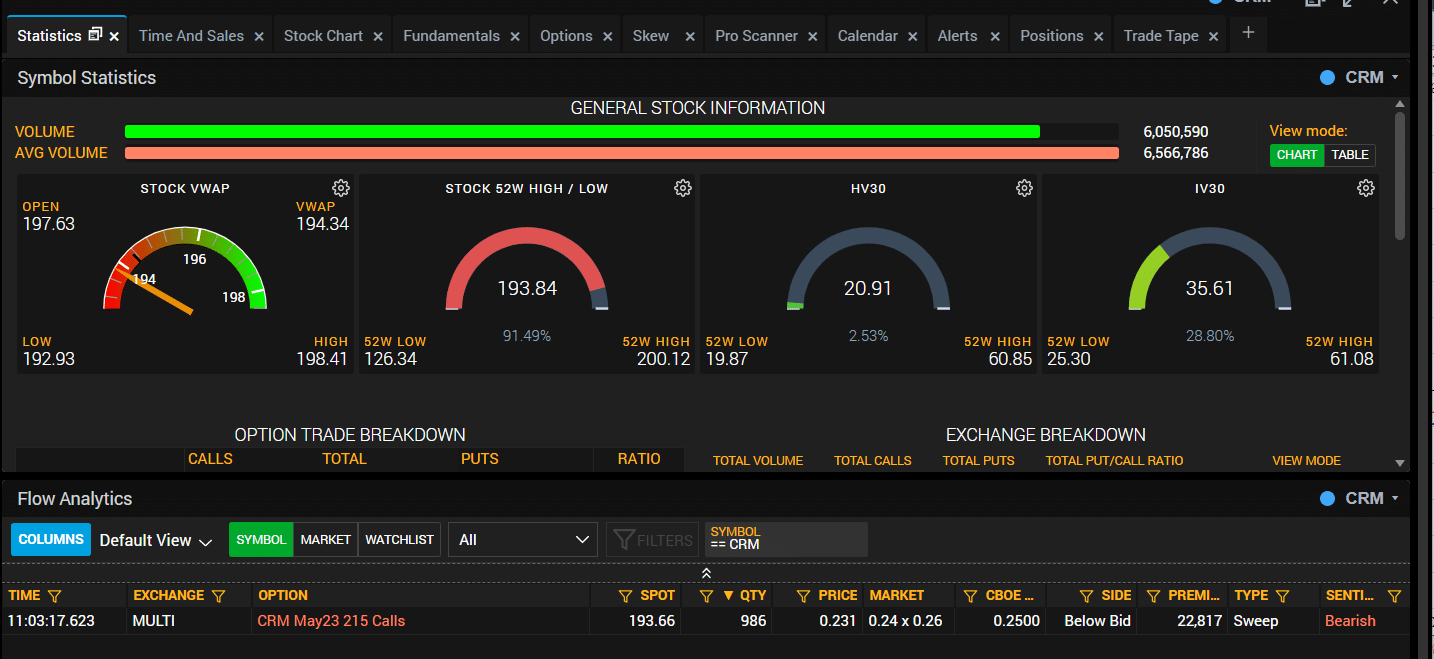Select MARKET flow scope

click(326, 540)
